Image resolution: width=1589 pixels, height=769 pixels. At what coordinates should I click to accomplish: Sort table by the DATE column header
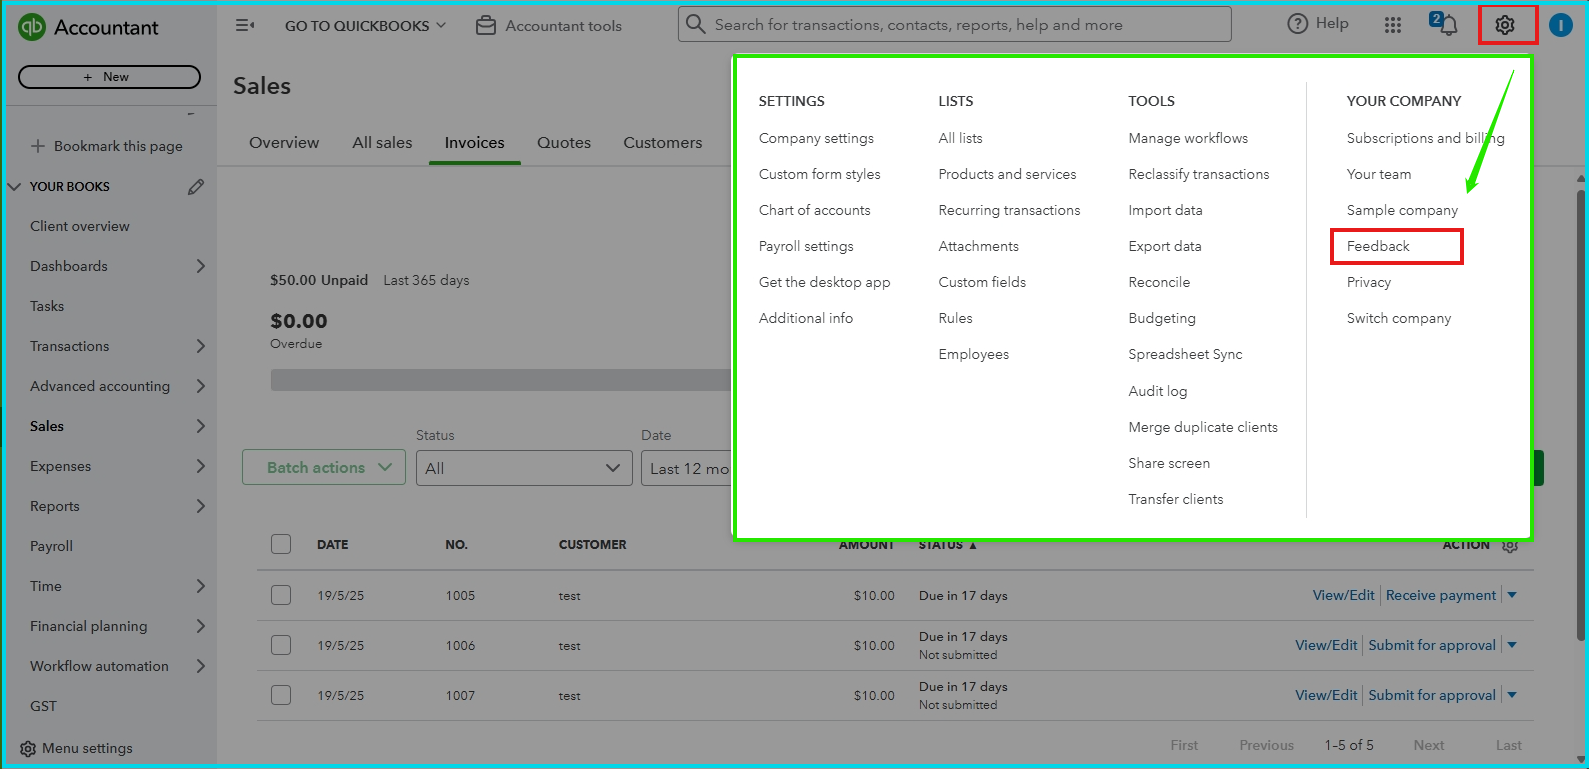click(332, 545)
